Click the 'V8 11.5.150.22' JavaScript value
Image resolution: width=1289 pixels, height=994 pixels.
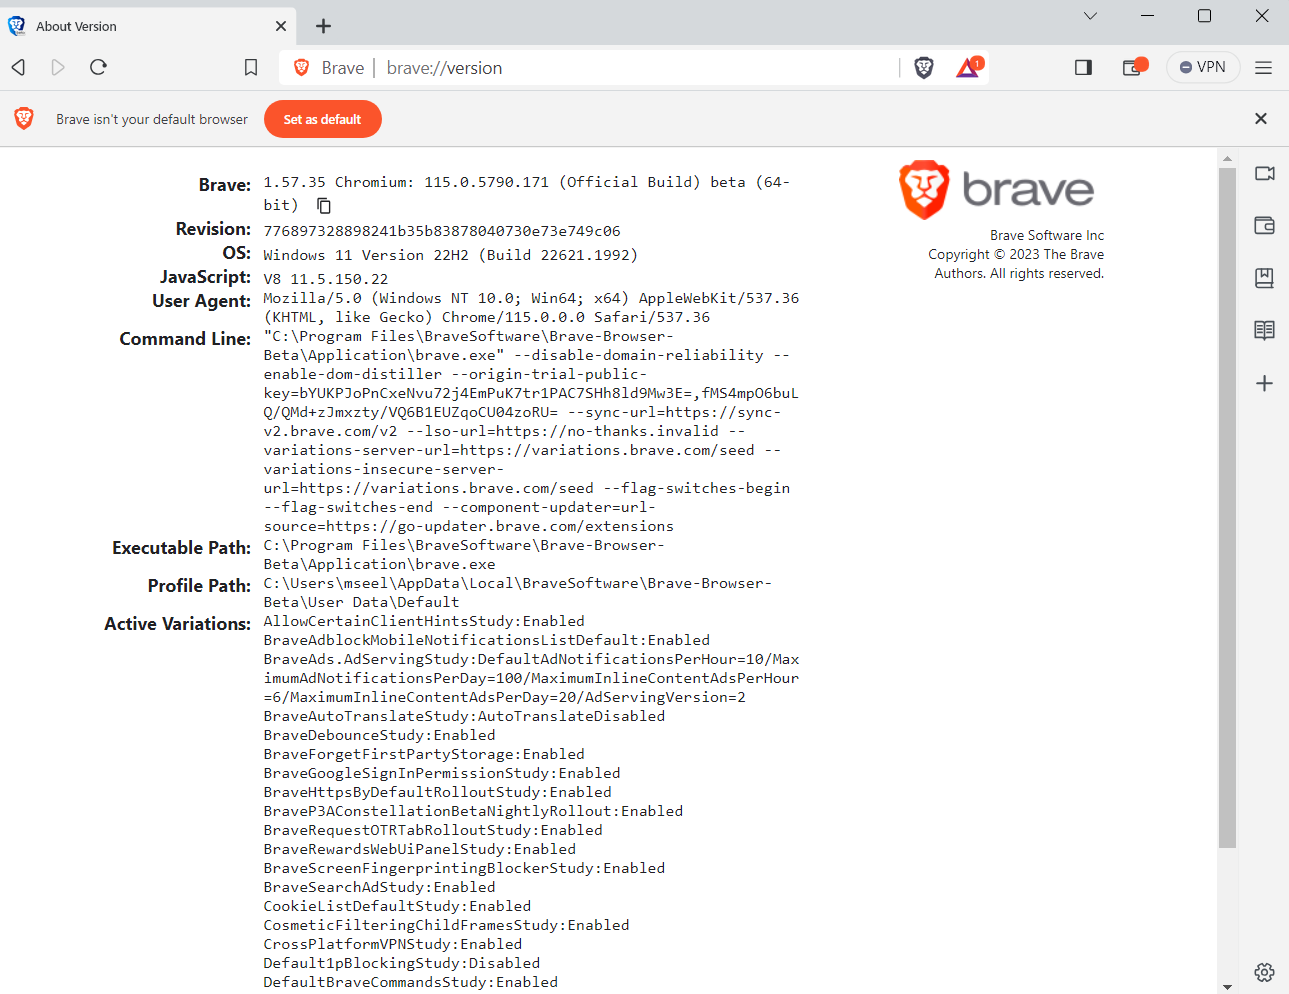pyautogui.click(x=326, y=279)
